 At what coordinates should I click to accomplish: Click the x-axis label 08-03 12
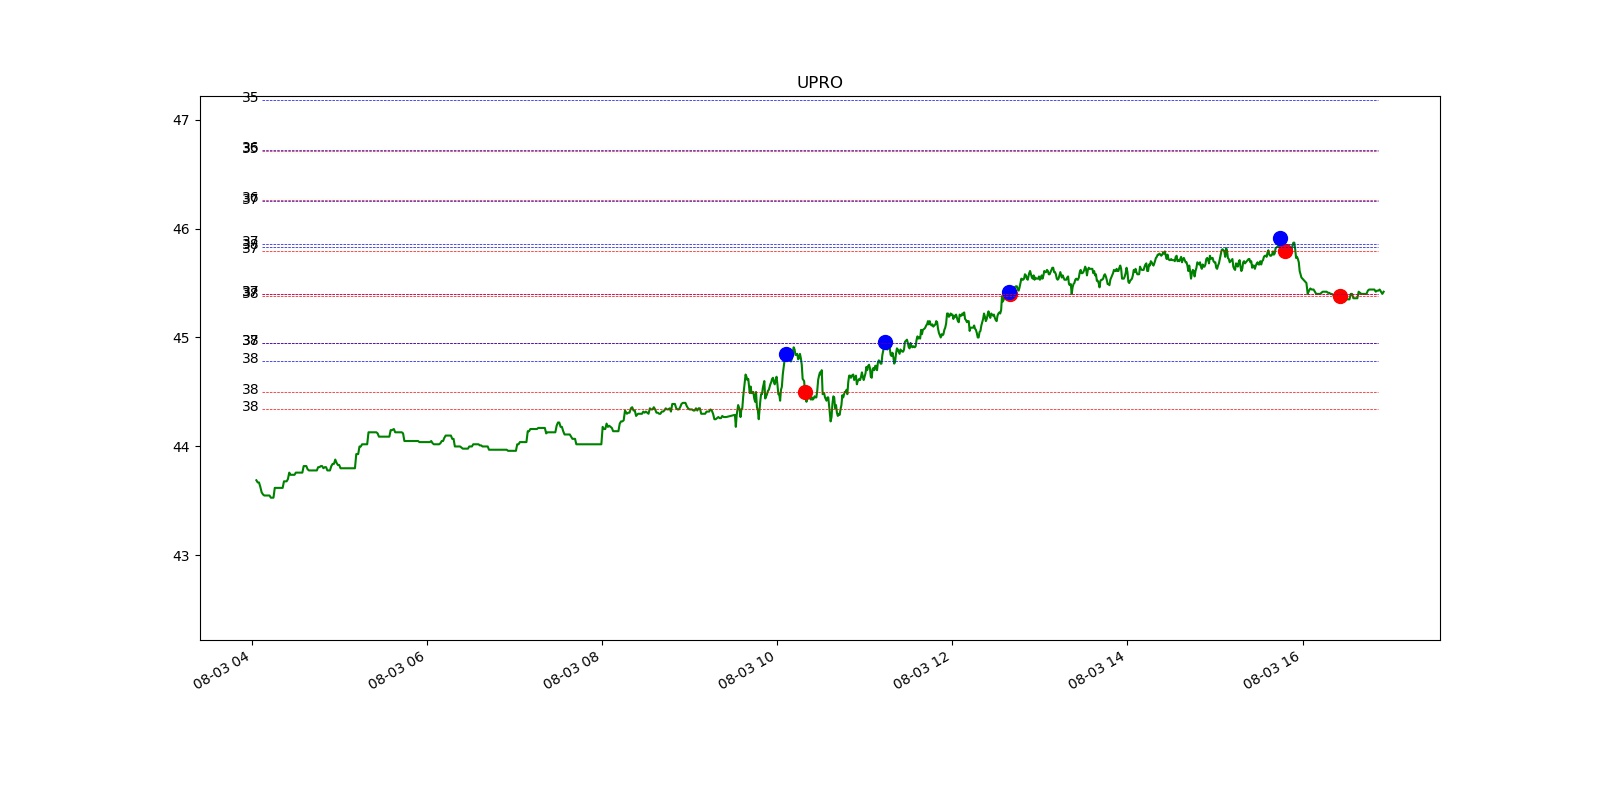pyautogui.click(x=921, y=670)
